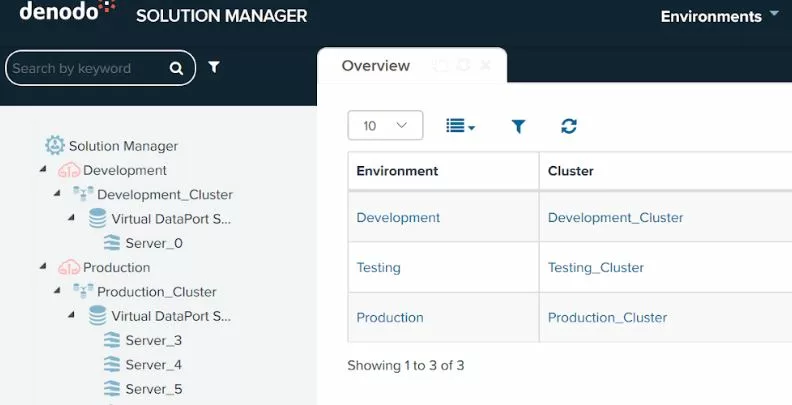Select Server_3 in the tree

click(154, 340)
